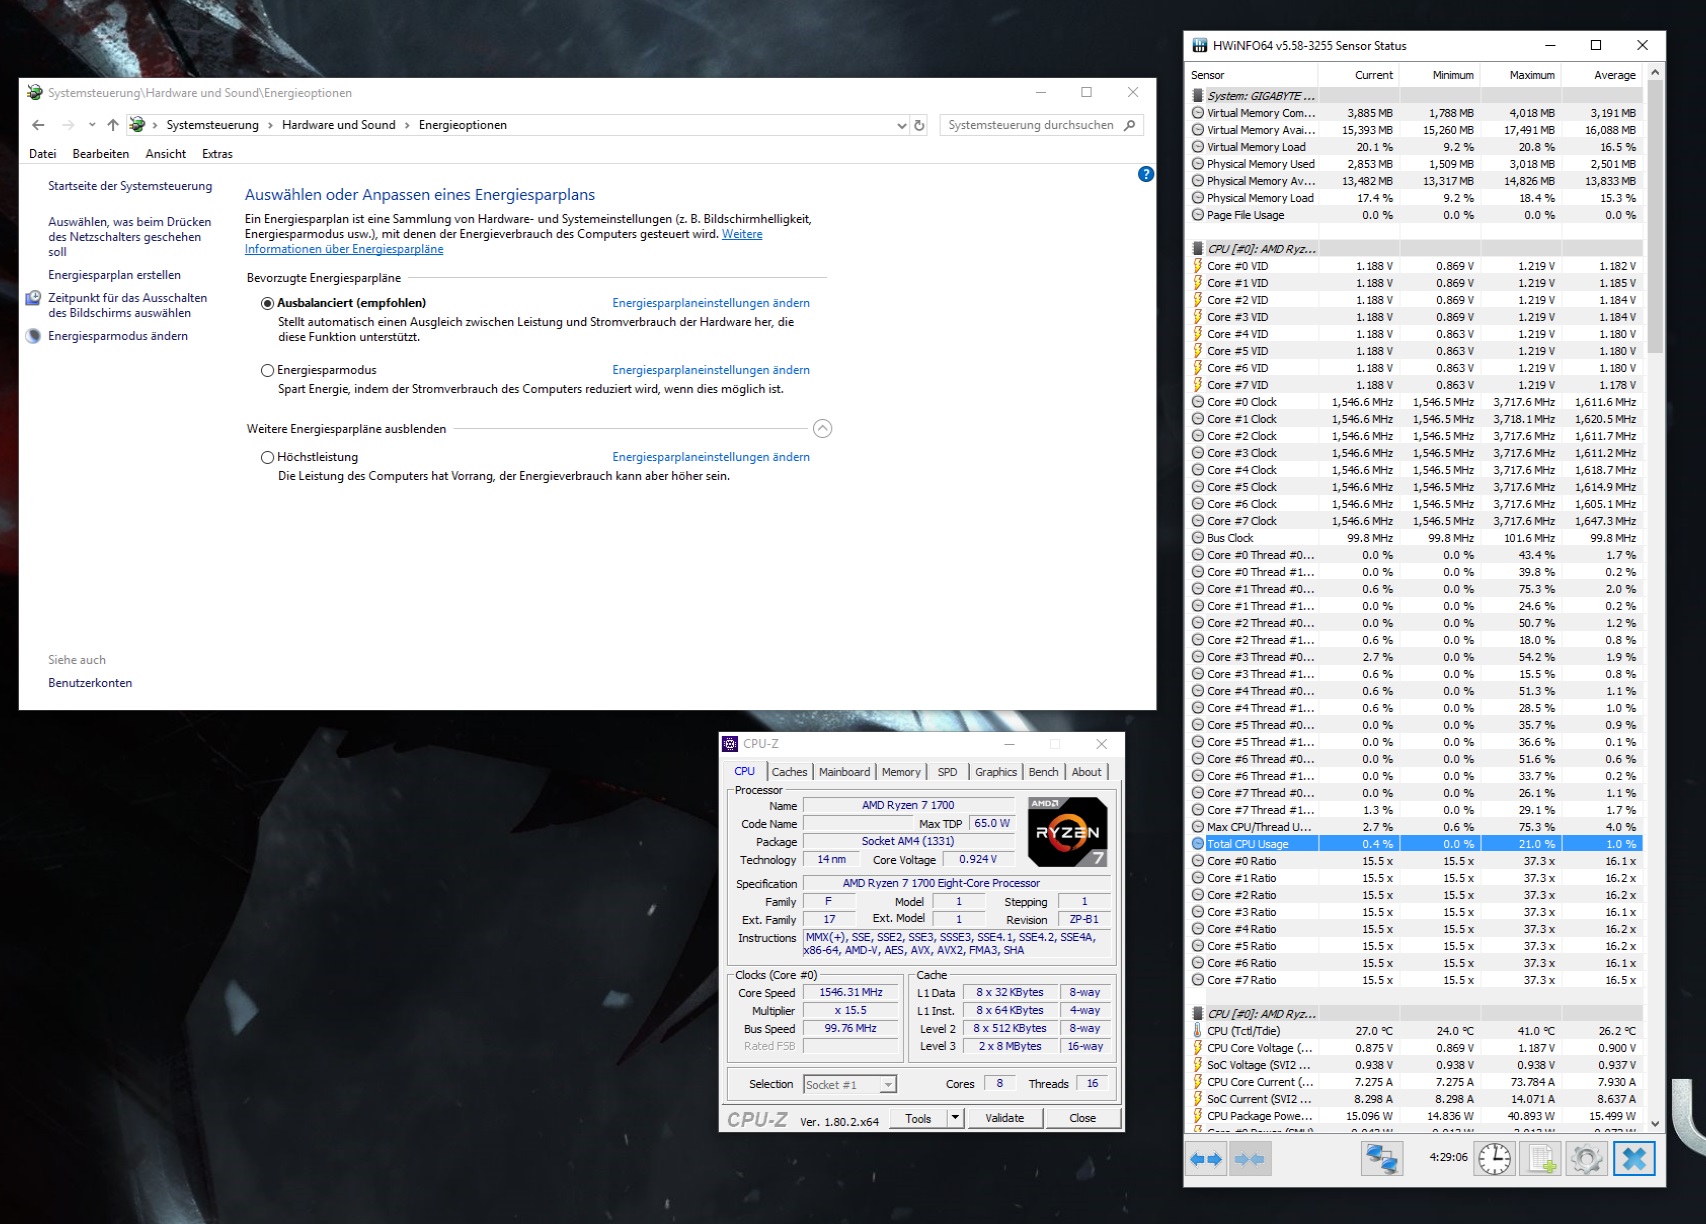
Task: Change plan settings for Höchstleistung
Action: point(711,457)
